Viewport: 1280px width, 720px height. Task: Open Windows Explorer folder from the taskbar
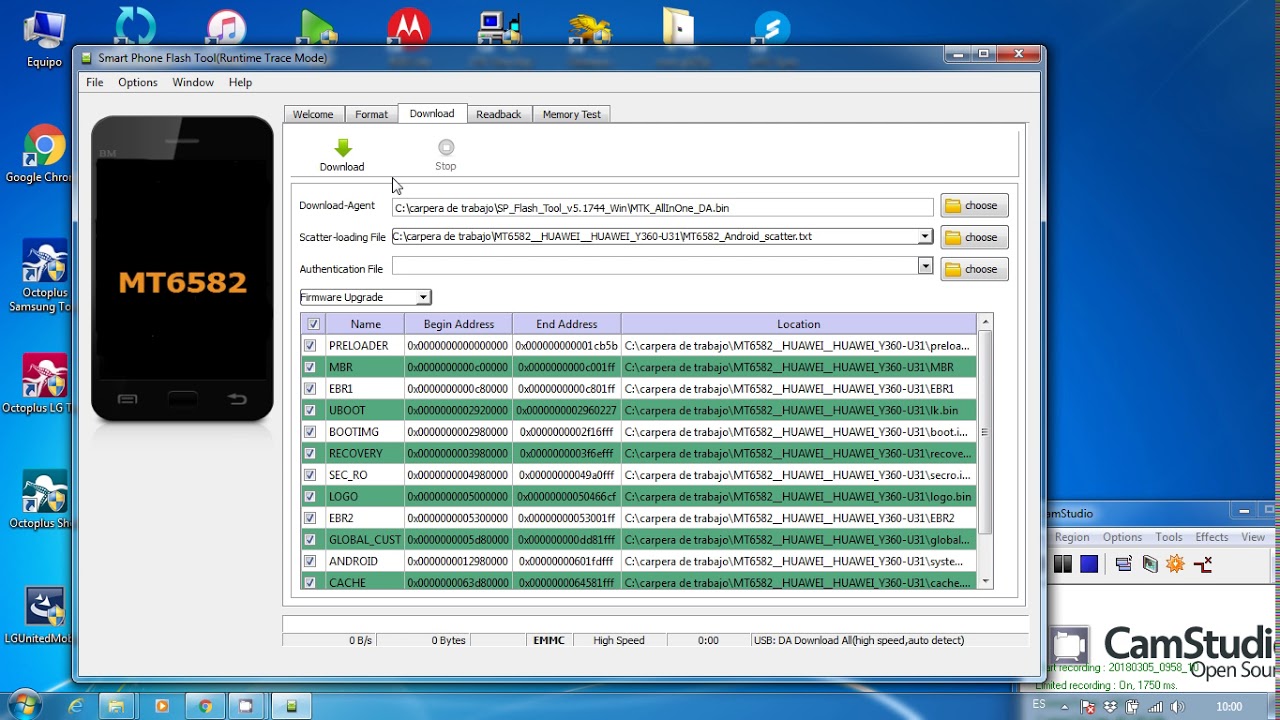pyautogui.click(x=117, y=706)
